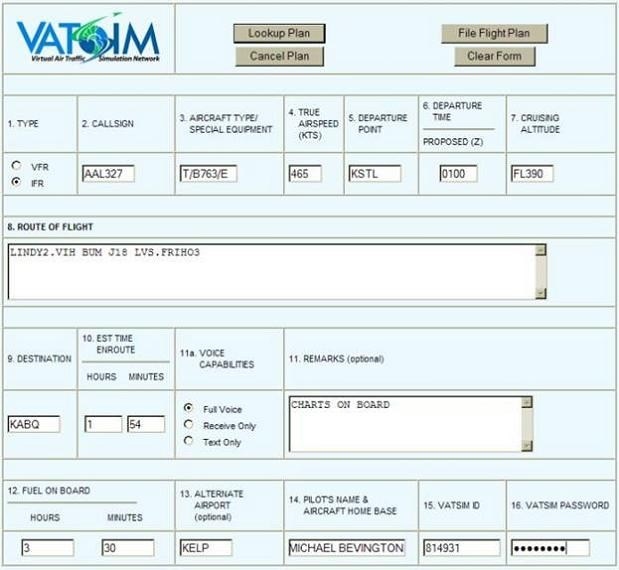Click the '12. FUEL ON BOARD' label

[x=49, y=491]
